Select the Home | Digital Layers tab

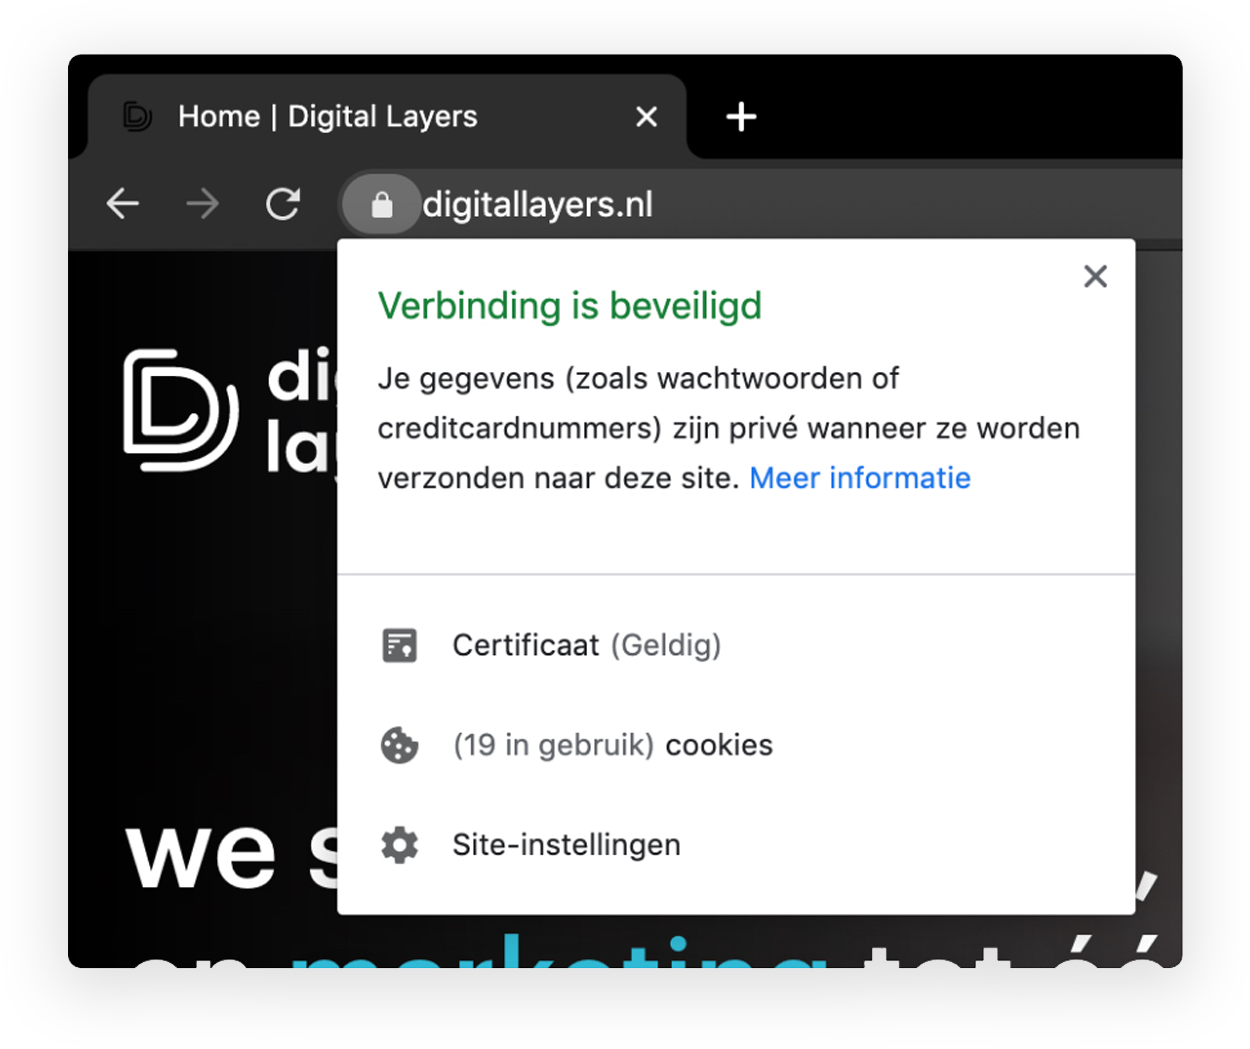click(388, 117)
